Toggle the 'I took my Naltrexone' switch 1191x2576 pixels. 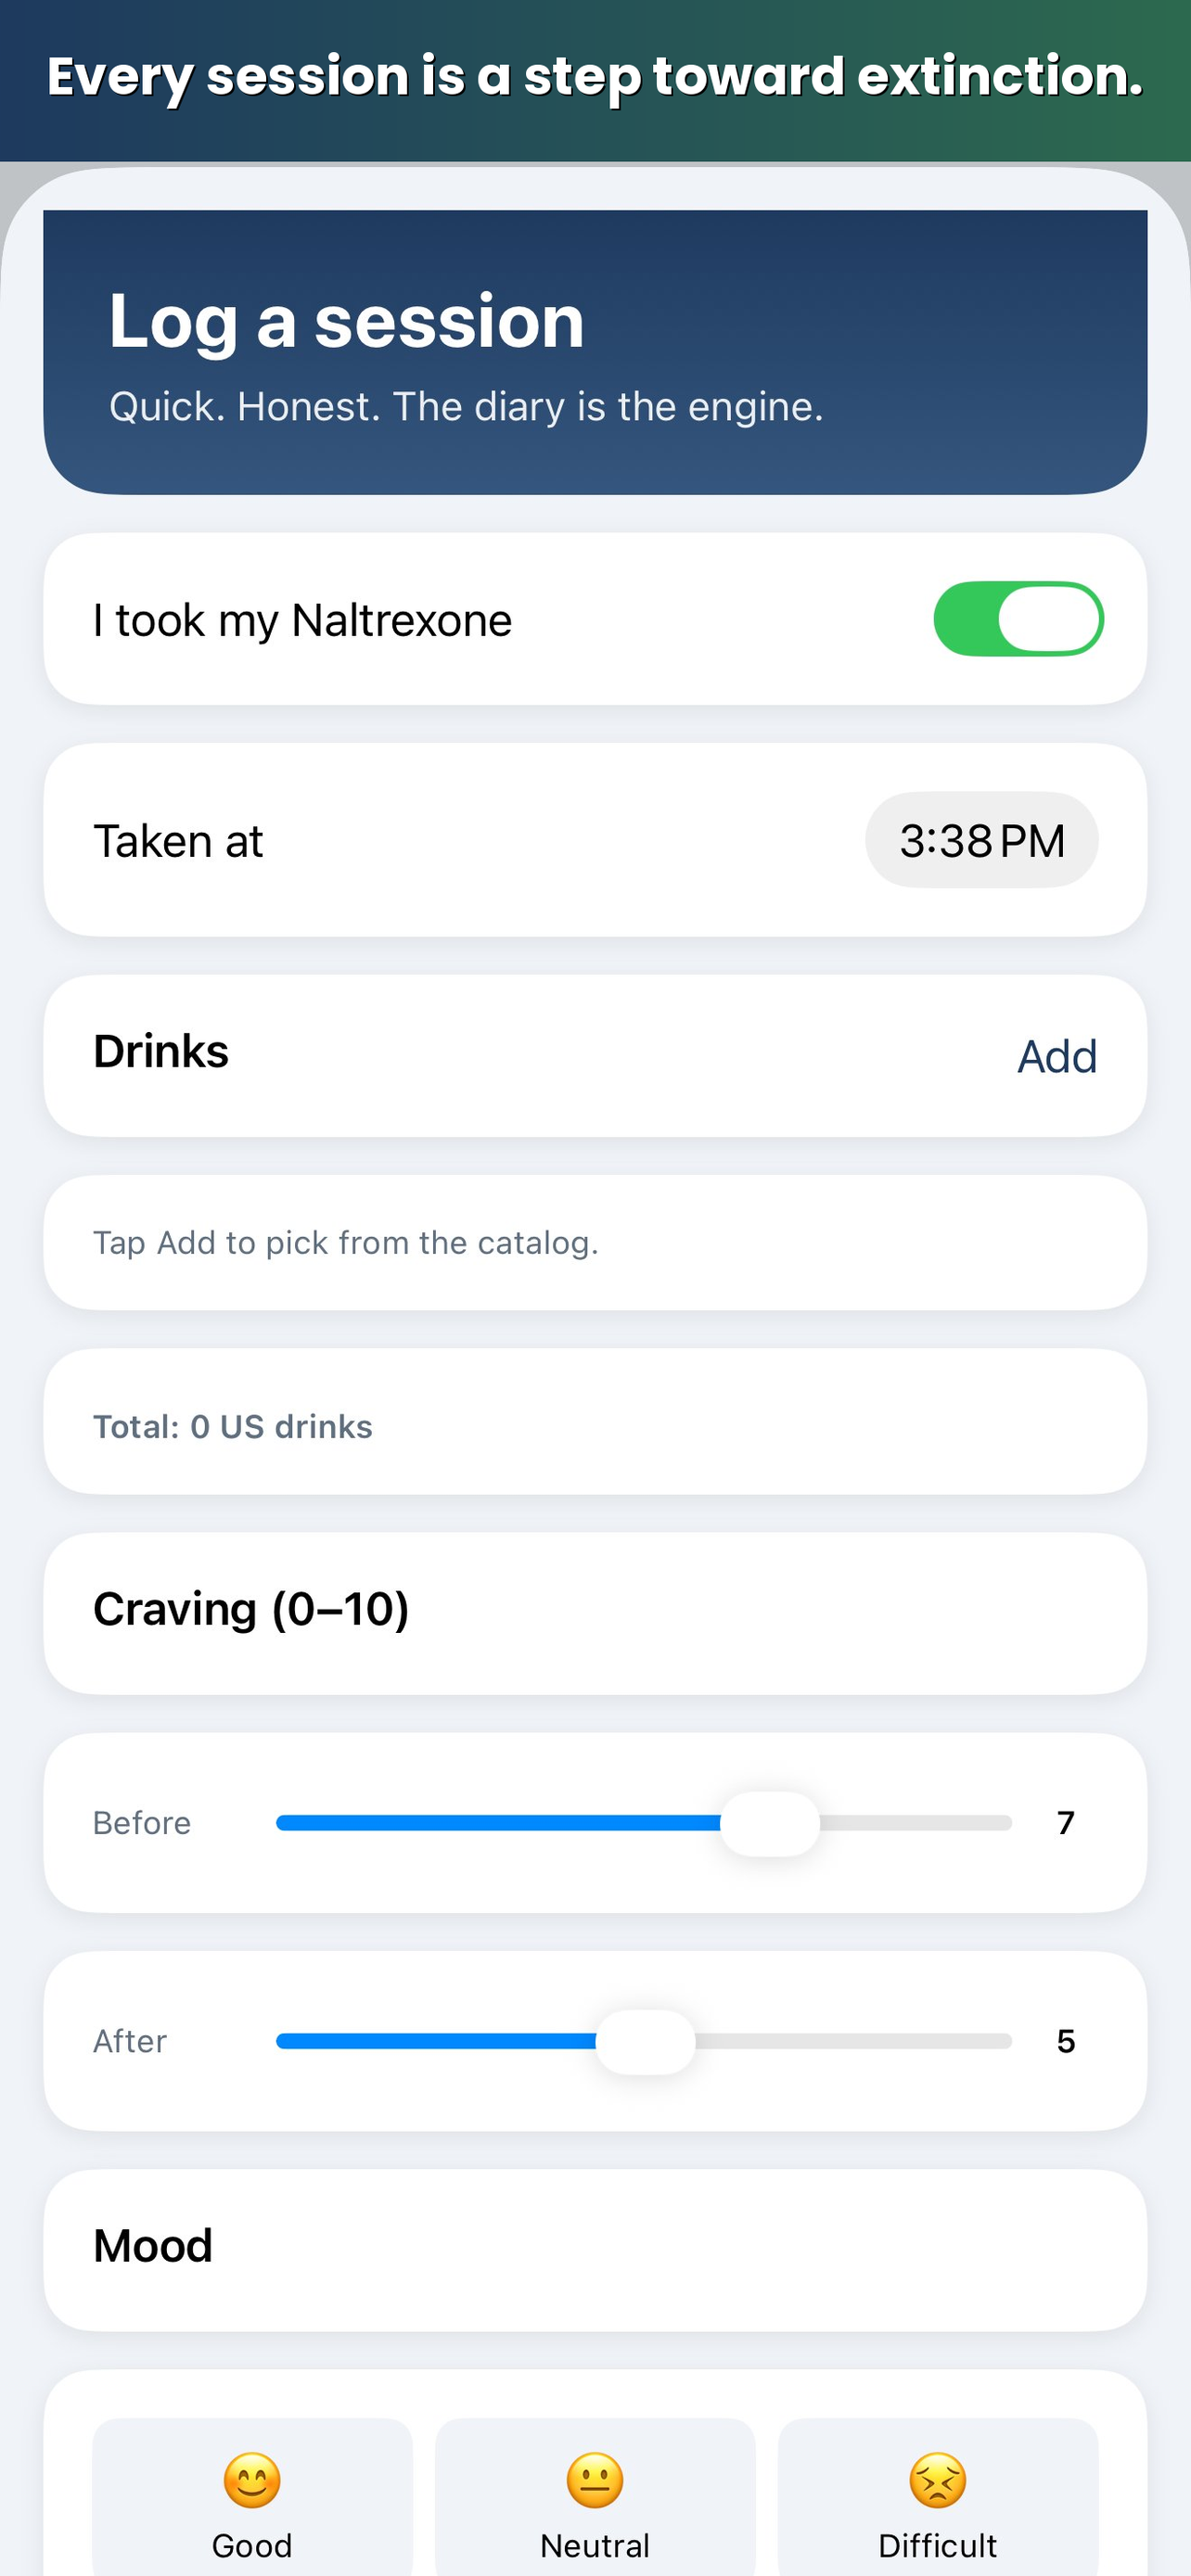click(x=1018, y=619)
